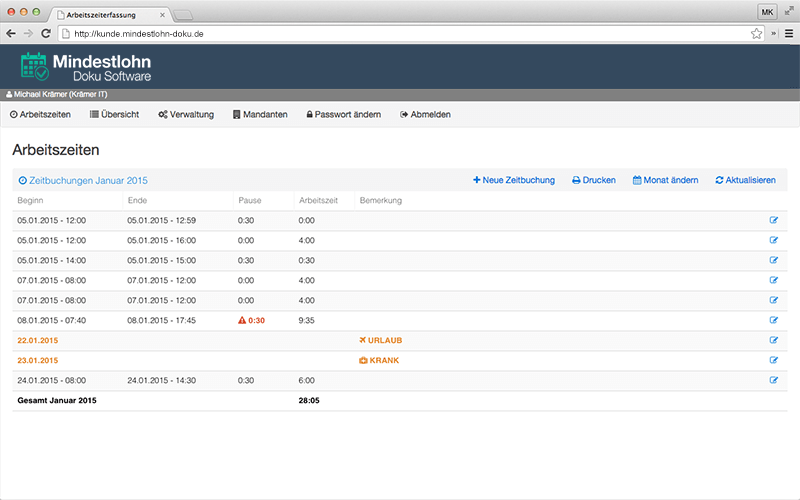Open the Übersicht menu item
This screenshot has height=500, width=800.
(x=114, y=114)
